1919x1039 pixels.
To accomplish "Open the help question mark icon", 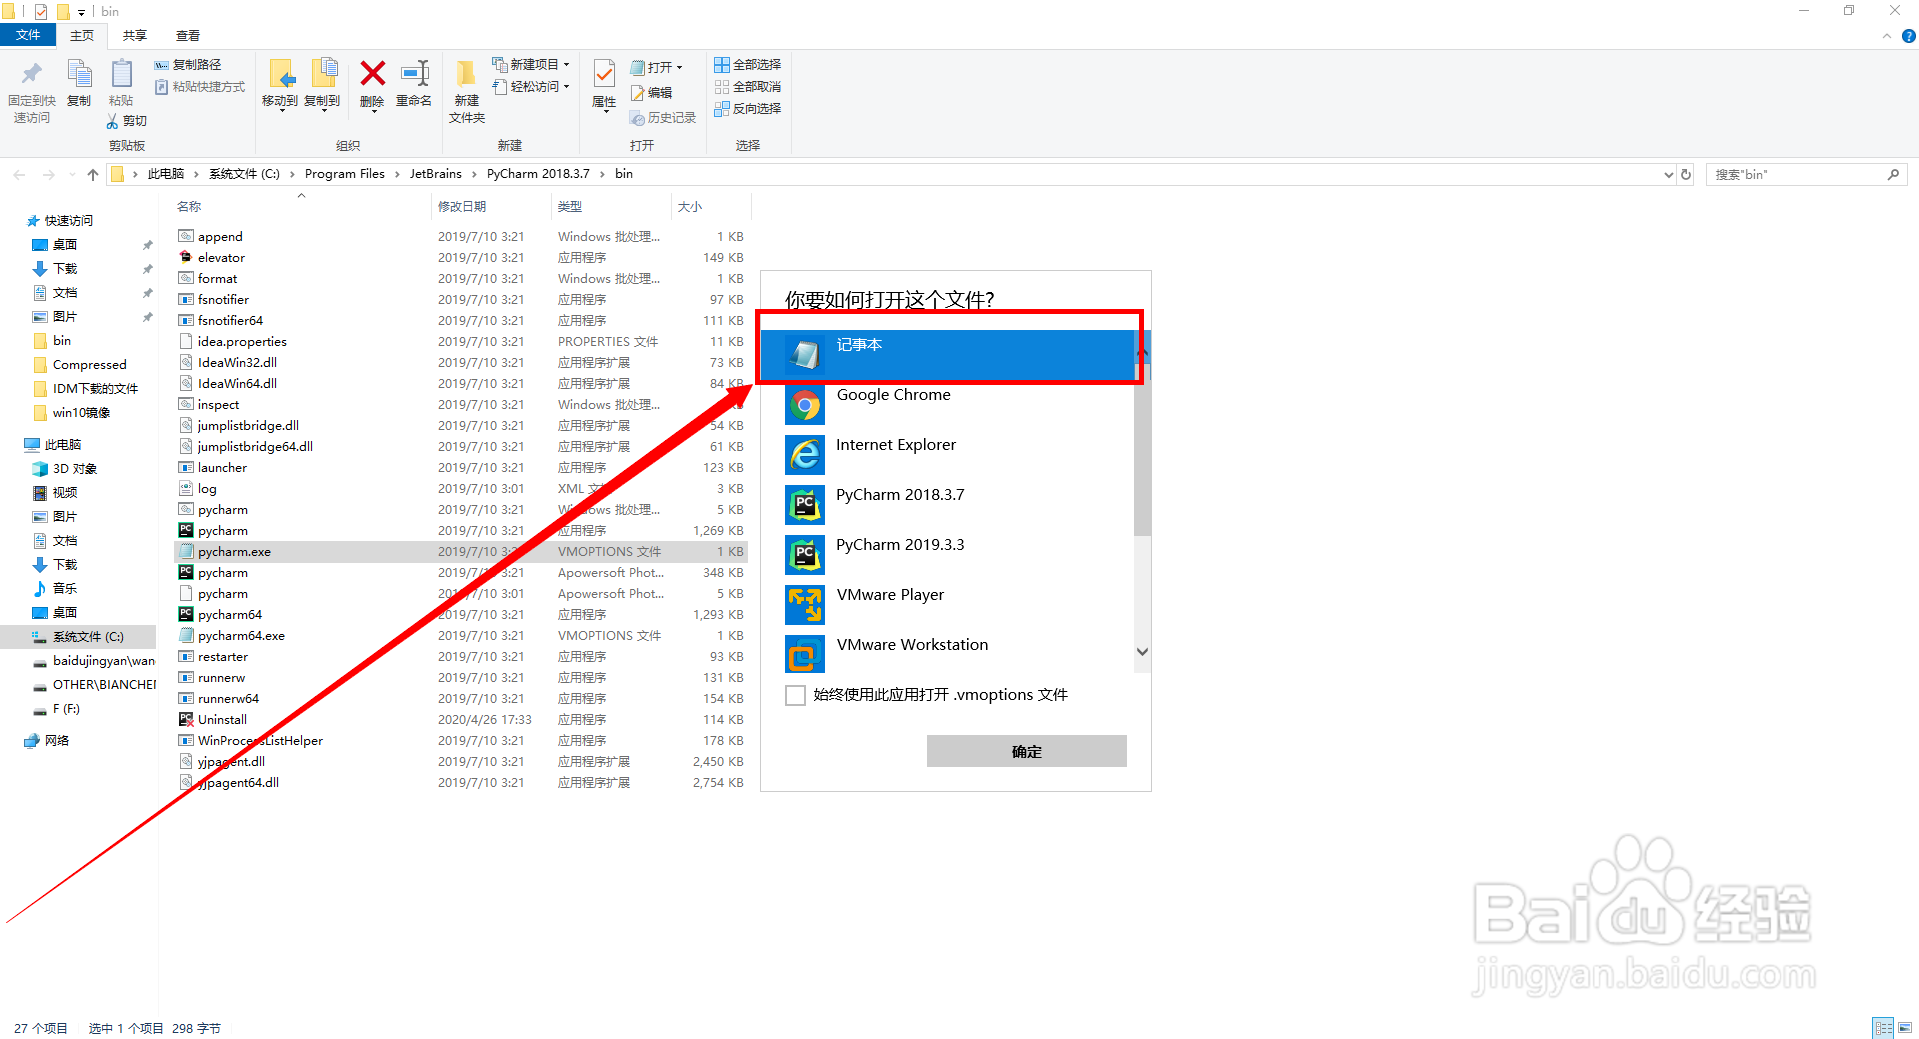I will [1908, 36].
